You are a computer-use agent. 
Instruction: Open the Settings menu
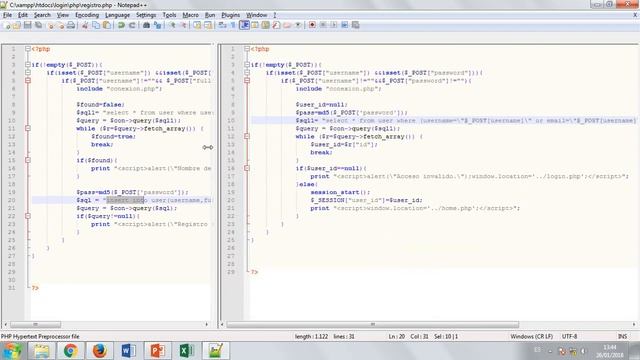click(146, 15)
